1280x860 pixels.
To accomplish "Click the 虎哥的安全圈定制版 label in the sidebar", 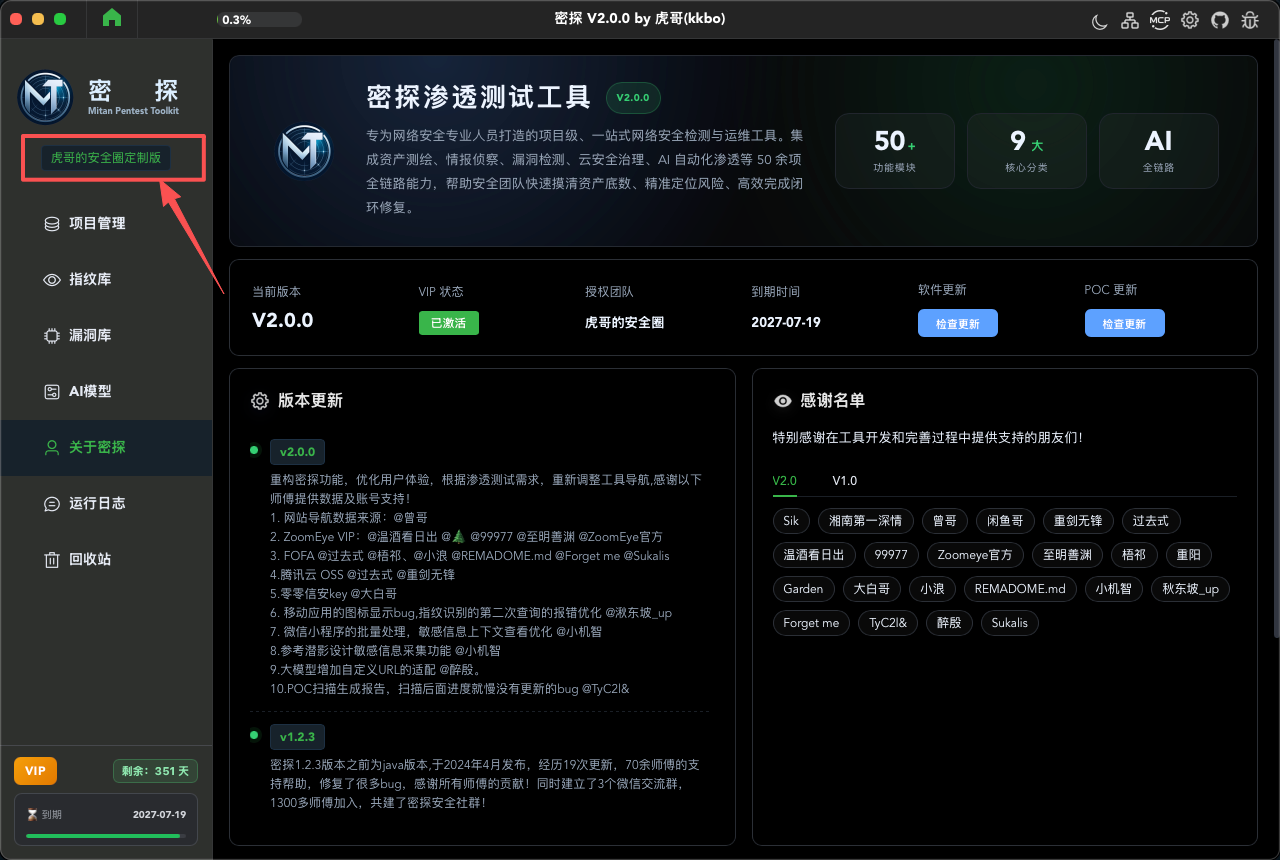I will coord(106,158).
